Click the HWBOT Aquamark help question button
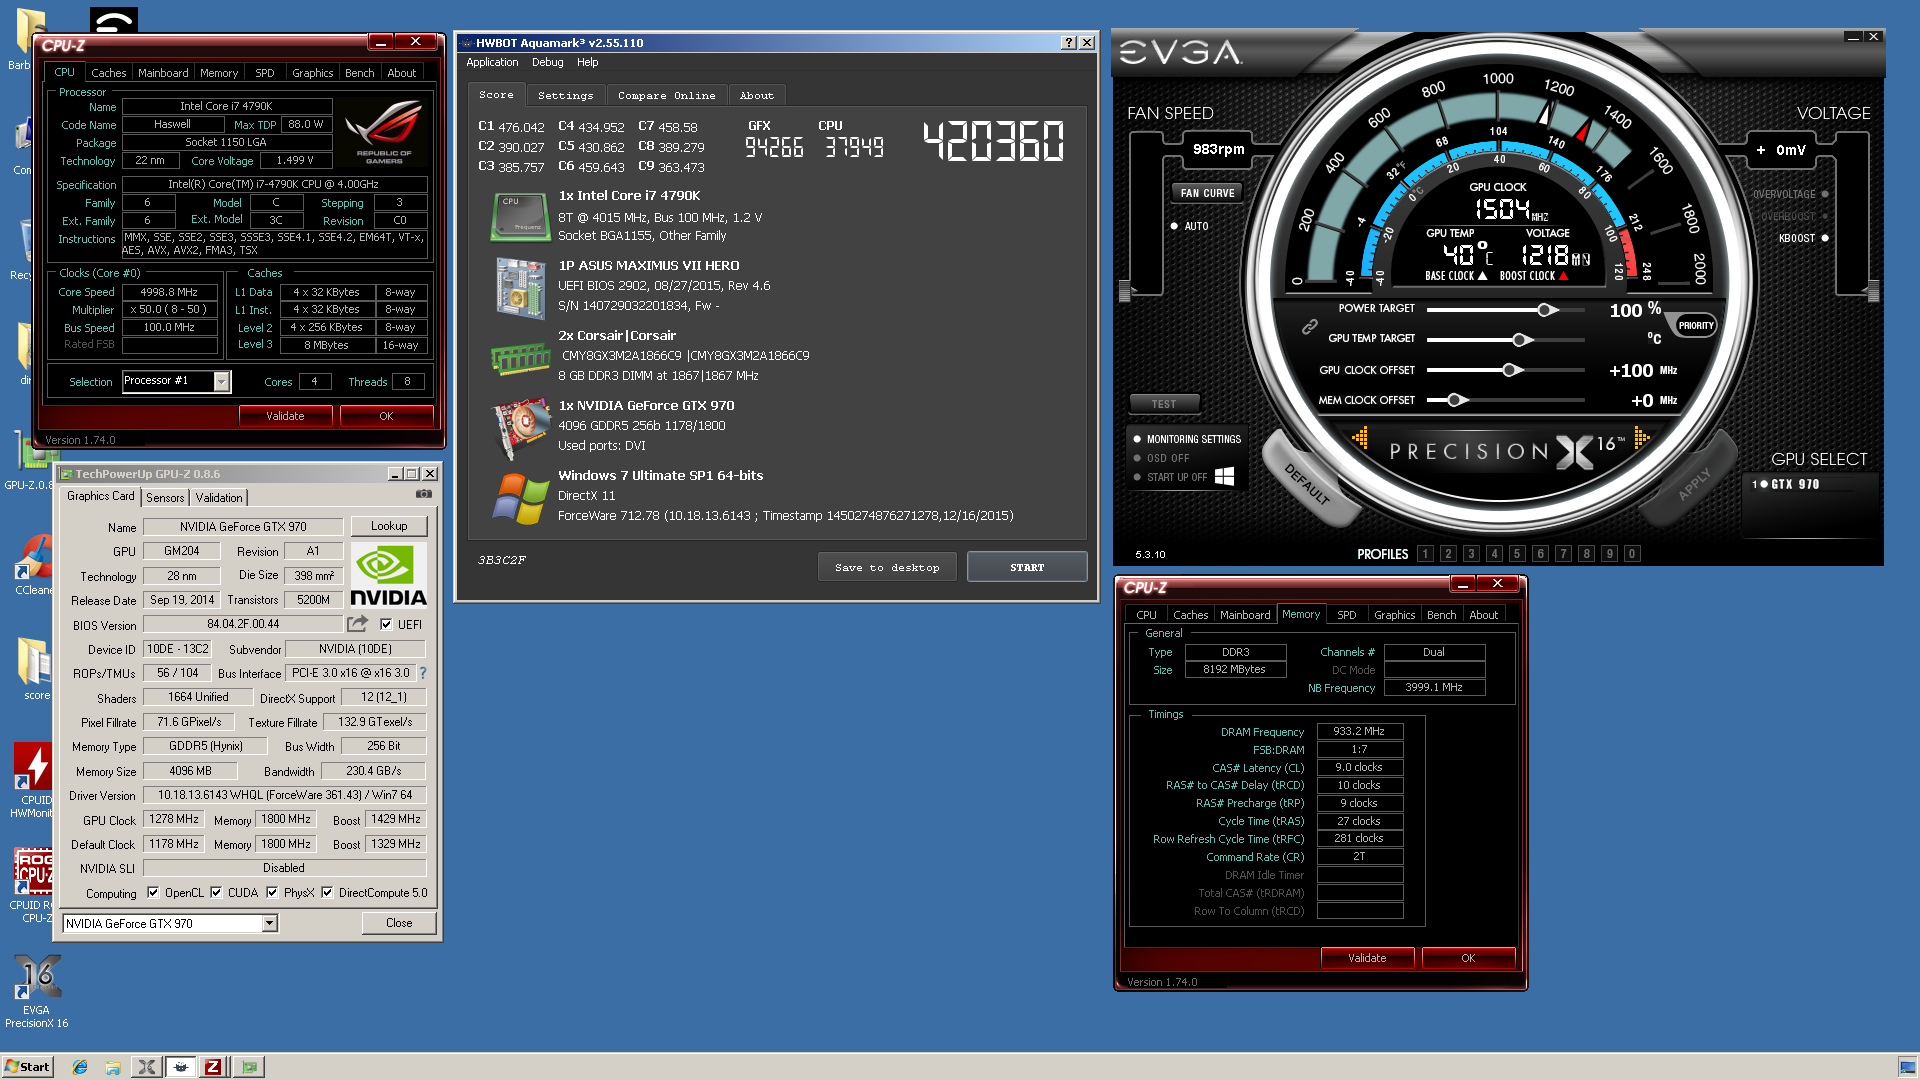This screenshot has height=1080, width=1920. coord(1069,42)
